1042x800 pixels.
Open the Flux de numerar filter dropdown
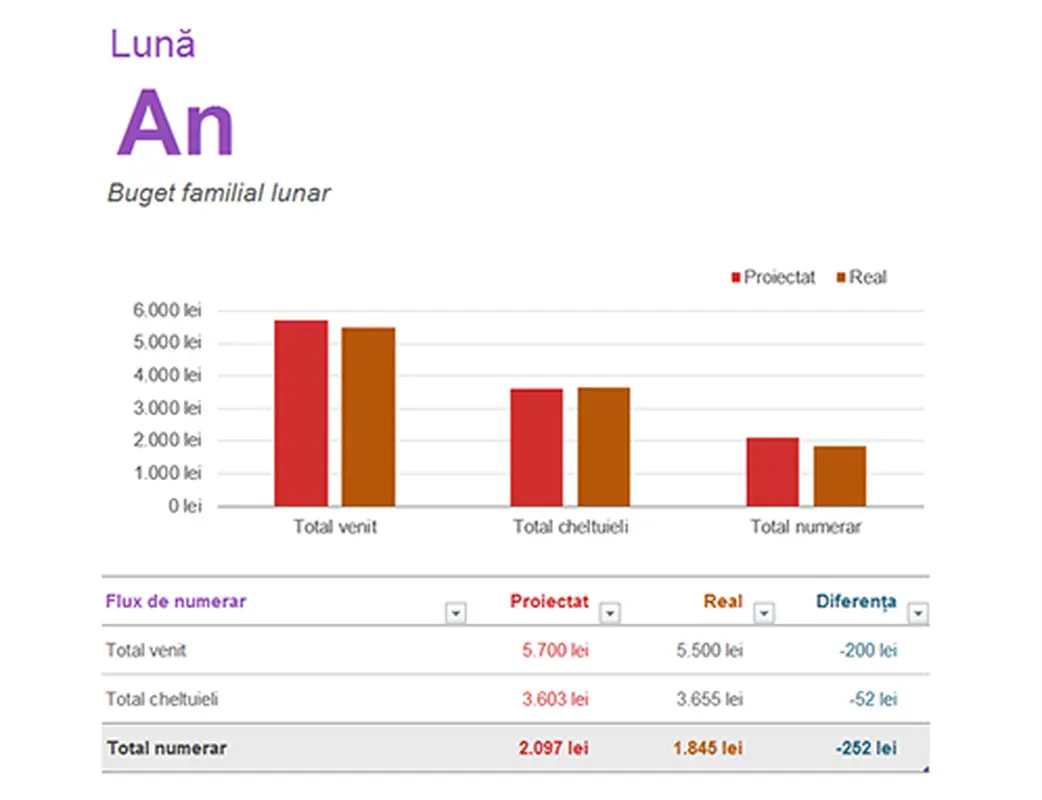pos(456,613)
